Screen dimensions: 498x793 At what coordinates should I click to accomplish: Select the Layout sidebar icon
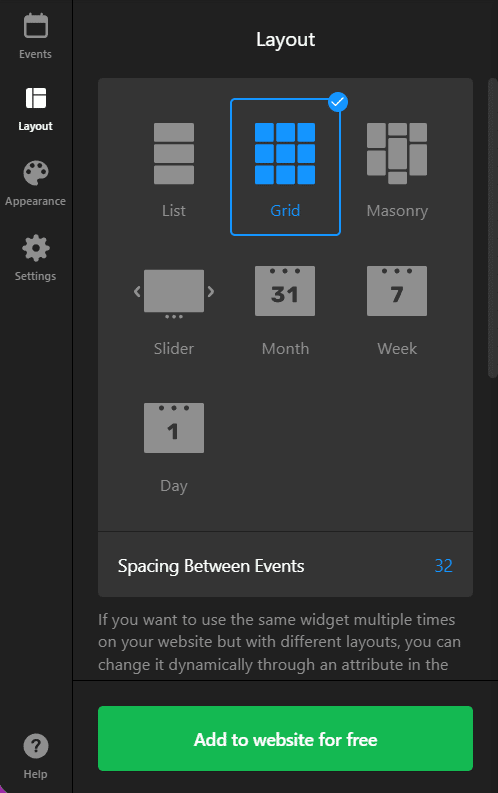[35, 98]
